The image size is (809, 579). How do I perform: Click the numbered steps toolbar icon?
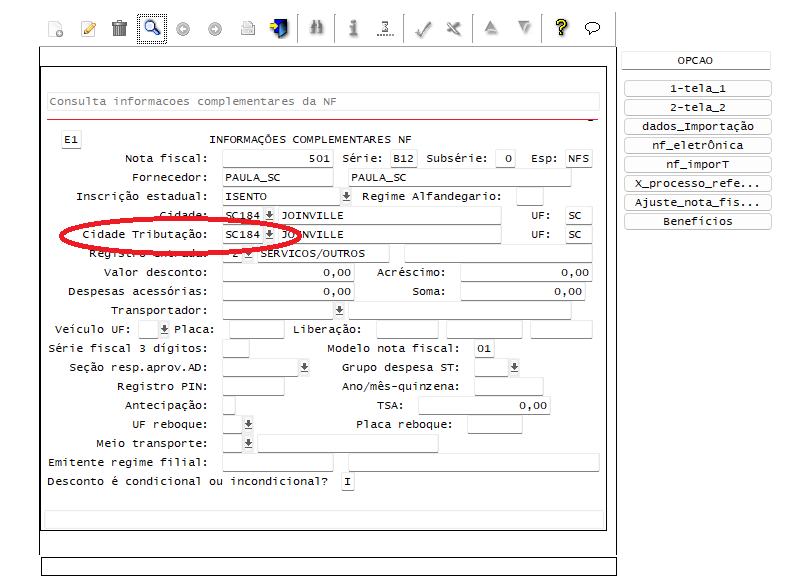pos(385,28)
